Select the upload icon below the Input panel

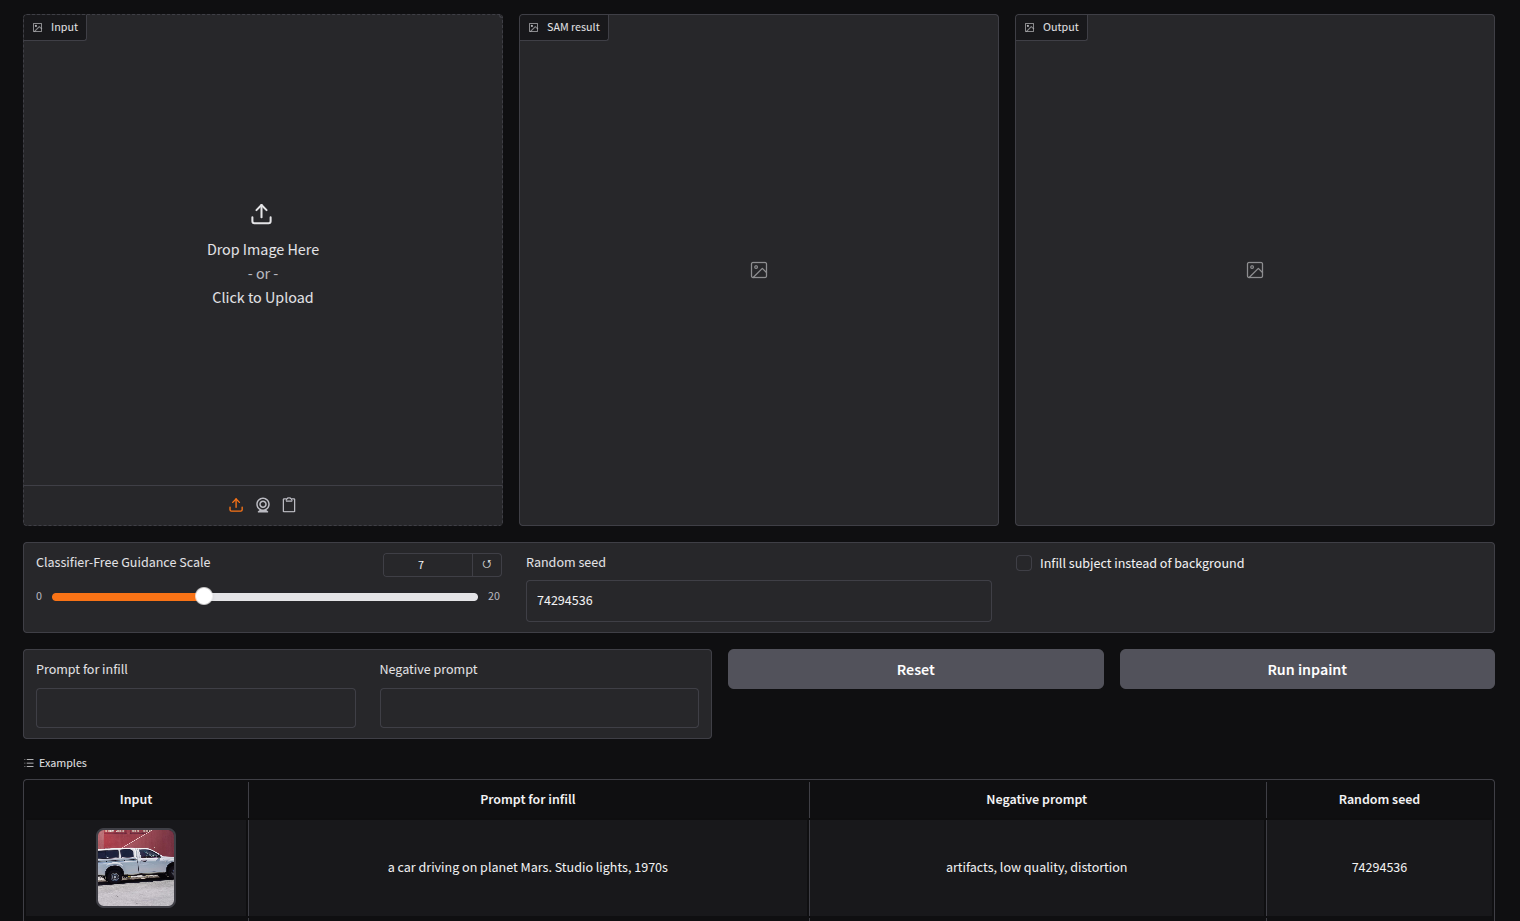[236, 504]
